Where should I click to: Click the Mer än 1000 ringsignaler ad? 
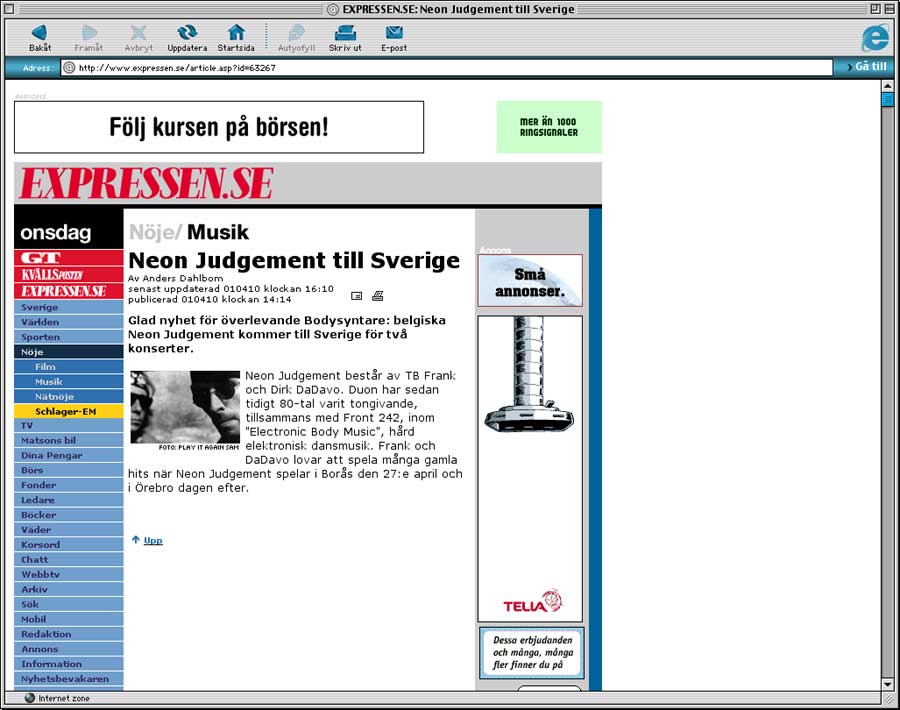click(549, 127)
